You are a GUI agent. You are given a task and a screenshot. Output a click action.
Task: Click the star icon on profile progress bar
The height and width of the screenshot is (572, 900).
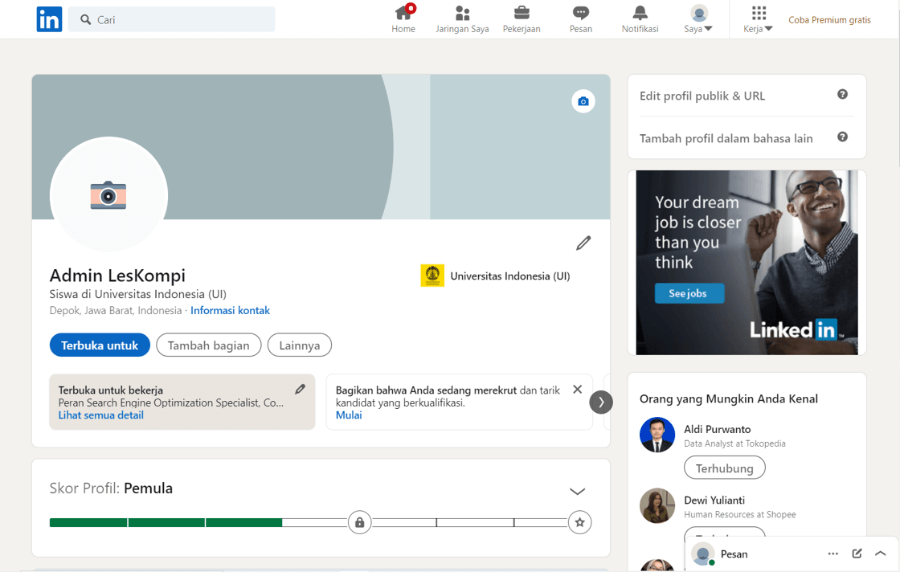580,523
